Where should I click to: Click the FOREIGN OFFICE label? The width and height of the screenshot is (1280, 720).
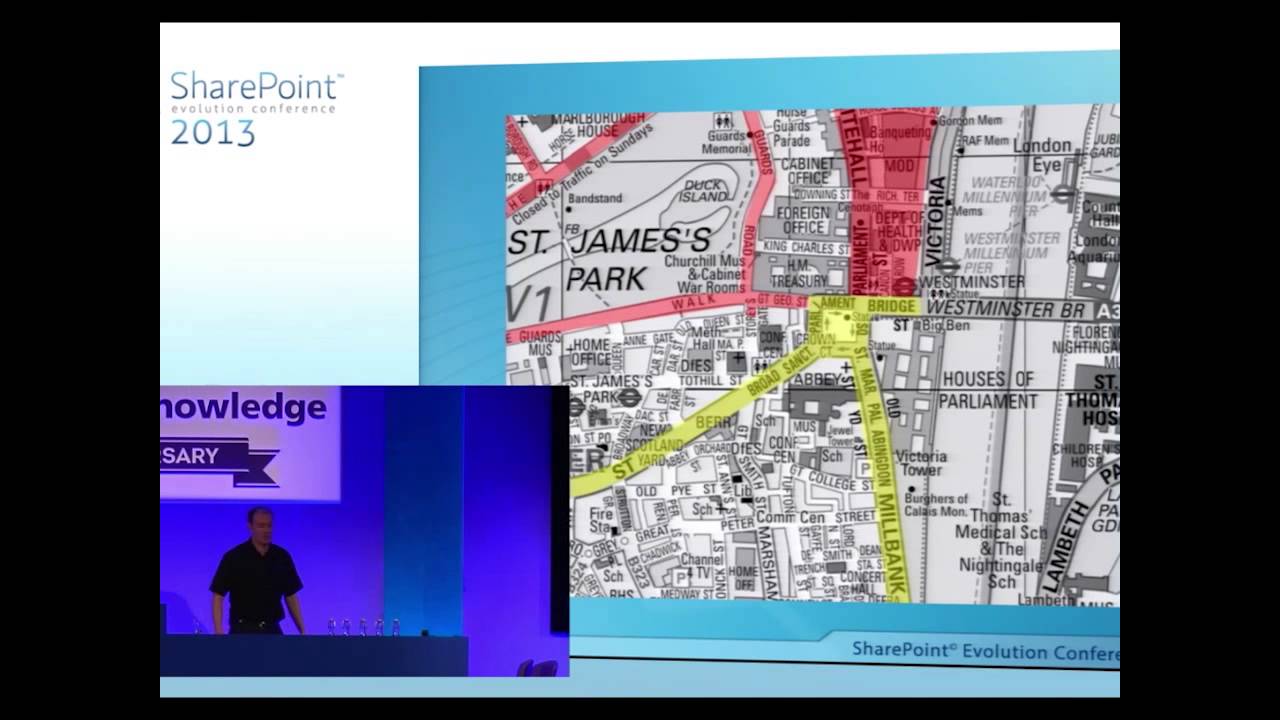click(805, 219)
